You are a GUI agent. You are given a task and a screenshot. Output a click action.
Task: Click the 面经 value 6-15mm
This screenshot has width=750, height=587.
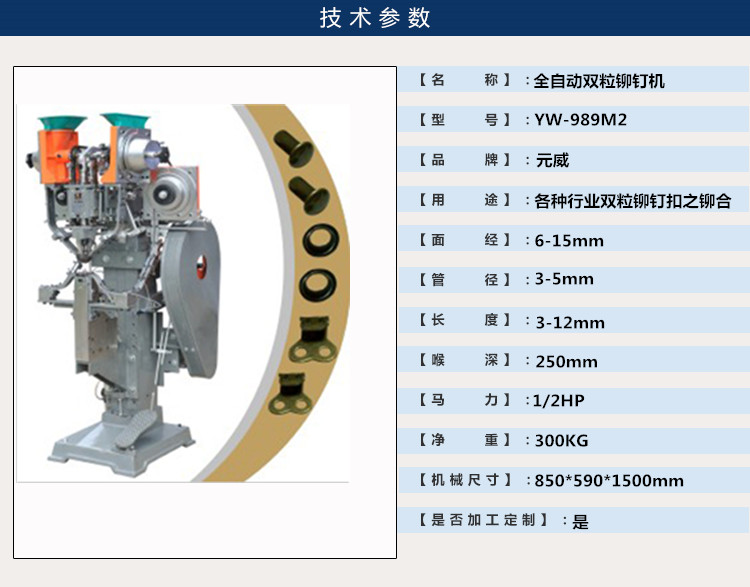click(x=569, y=240)
